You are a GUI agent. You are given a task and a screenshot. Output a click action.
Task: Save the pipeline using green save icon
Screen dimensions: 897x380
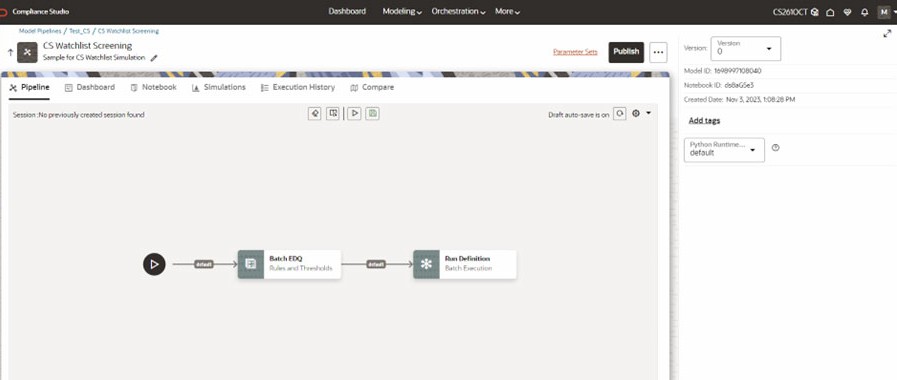373,113
